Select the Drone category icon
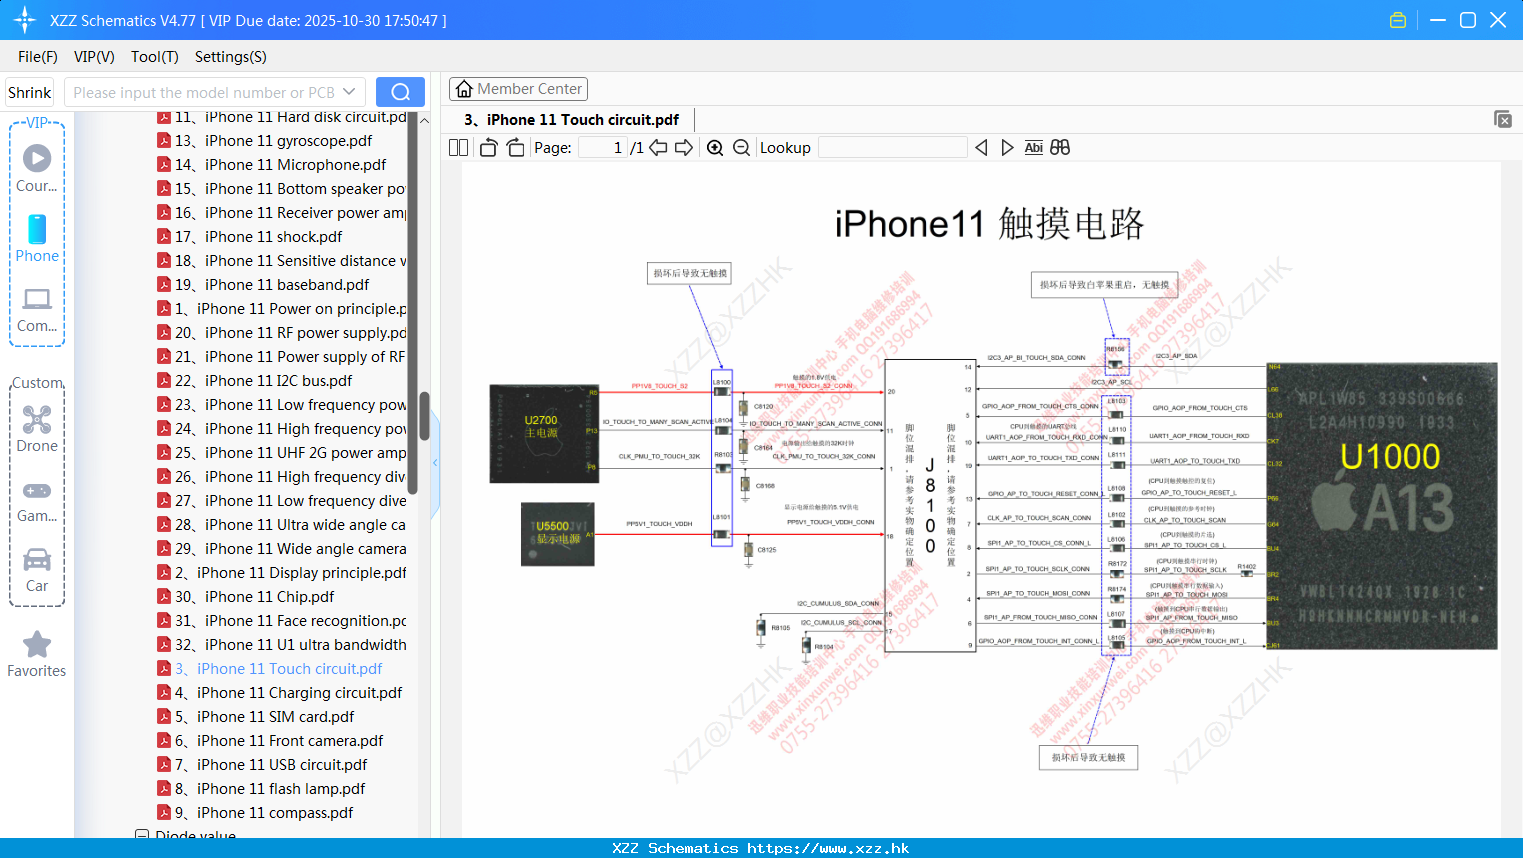Screen dimensions: 1523x858 [x=37, y=429]
